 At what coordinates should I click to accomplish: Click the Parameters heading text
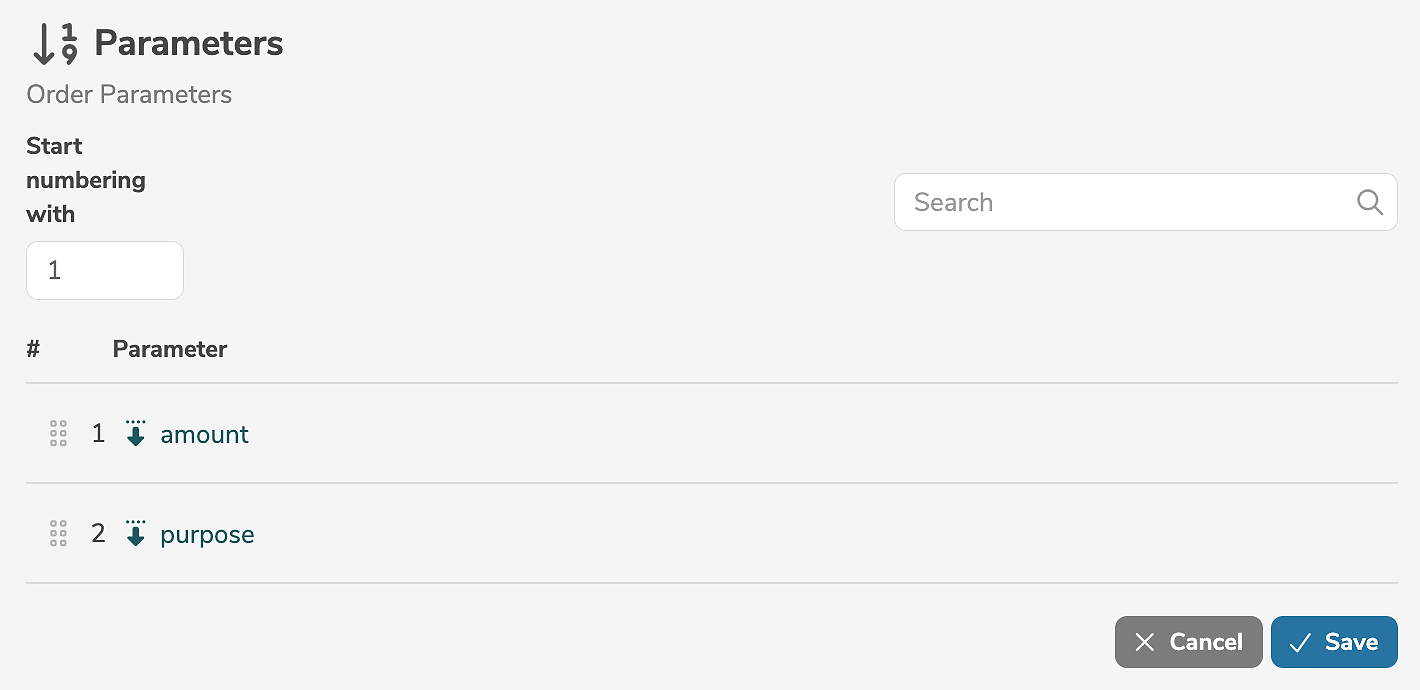(x=188, y=44)
